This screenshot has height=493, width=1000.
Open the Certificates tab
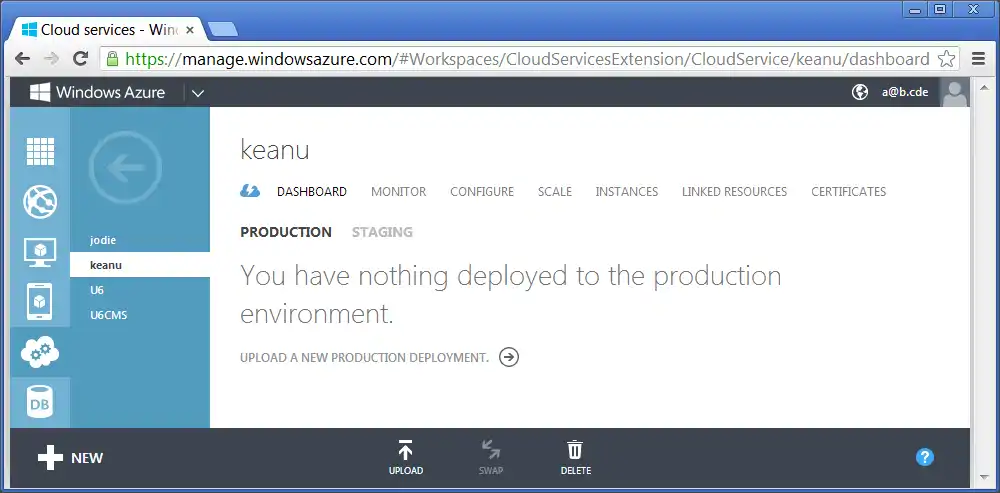tap(849, 191)
